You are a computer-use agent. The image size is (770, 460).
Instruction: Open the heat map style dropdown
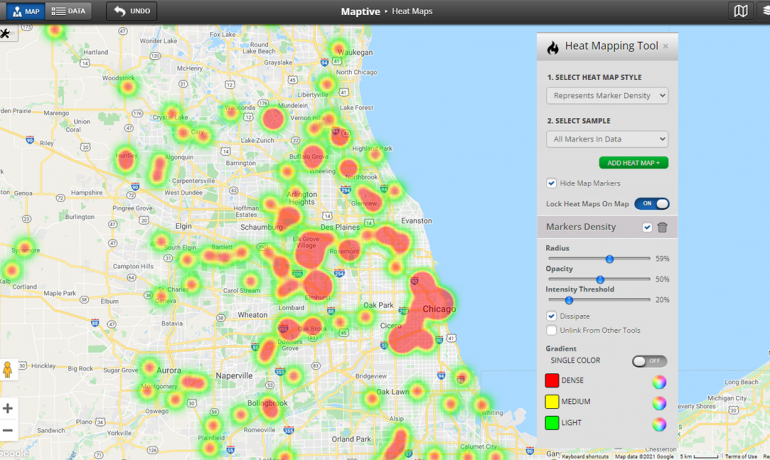pyautogui.click(x=607, y=96)
